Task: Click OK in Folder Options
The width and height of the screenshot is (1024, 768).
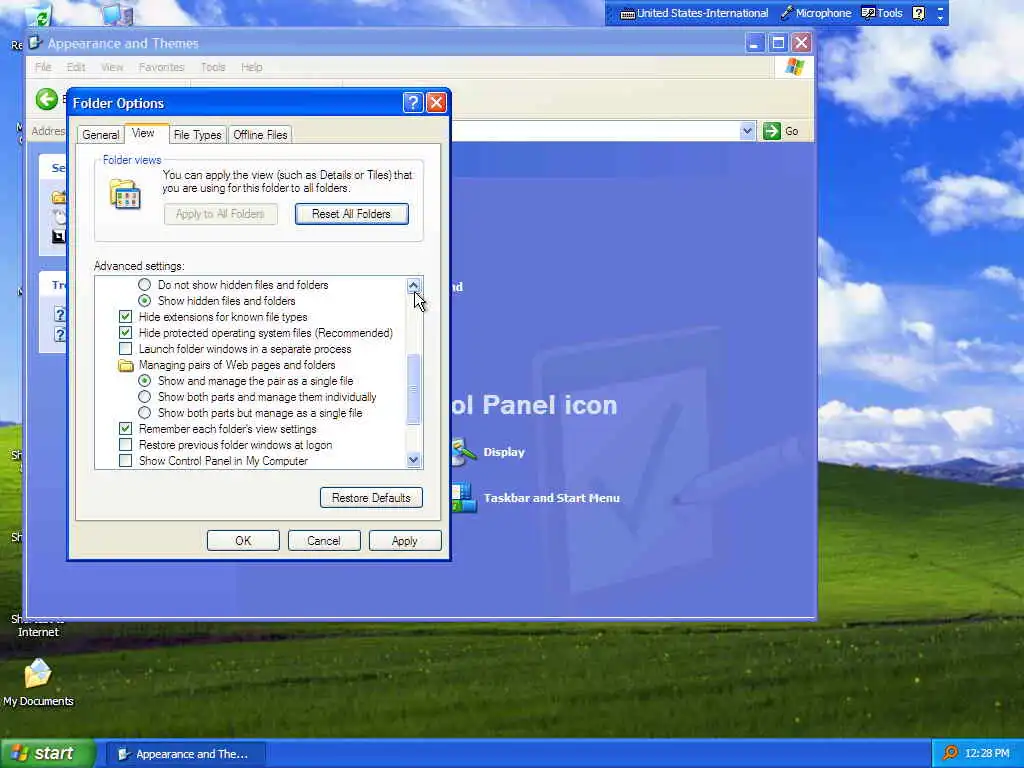Action: click(243, 541)
